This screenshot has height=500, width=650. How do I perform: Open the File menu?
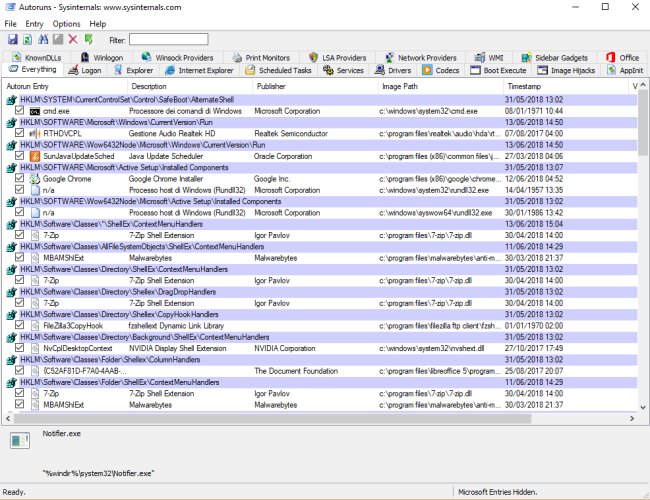[10, 24]
